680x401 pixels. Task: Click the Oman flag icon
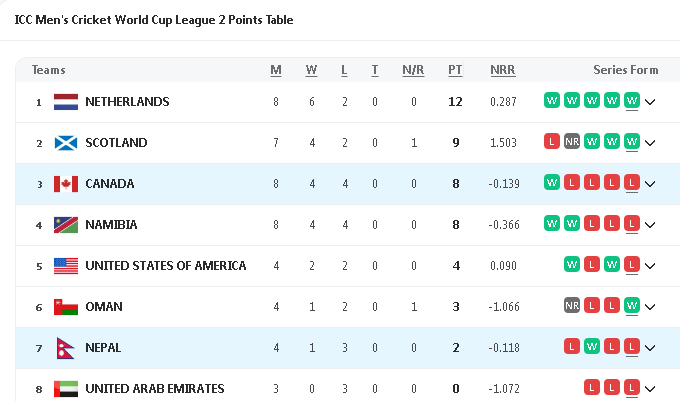coord(65,307)
